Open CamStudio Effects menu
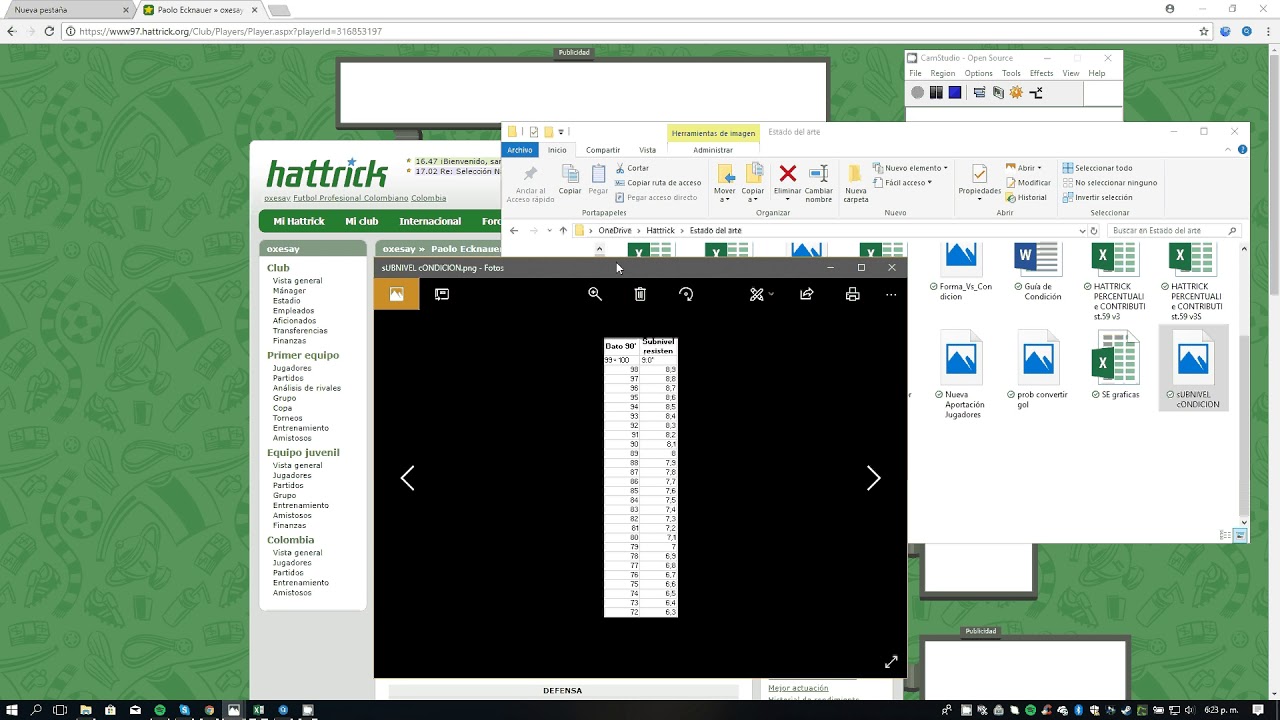 tap(1042, 73)
